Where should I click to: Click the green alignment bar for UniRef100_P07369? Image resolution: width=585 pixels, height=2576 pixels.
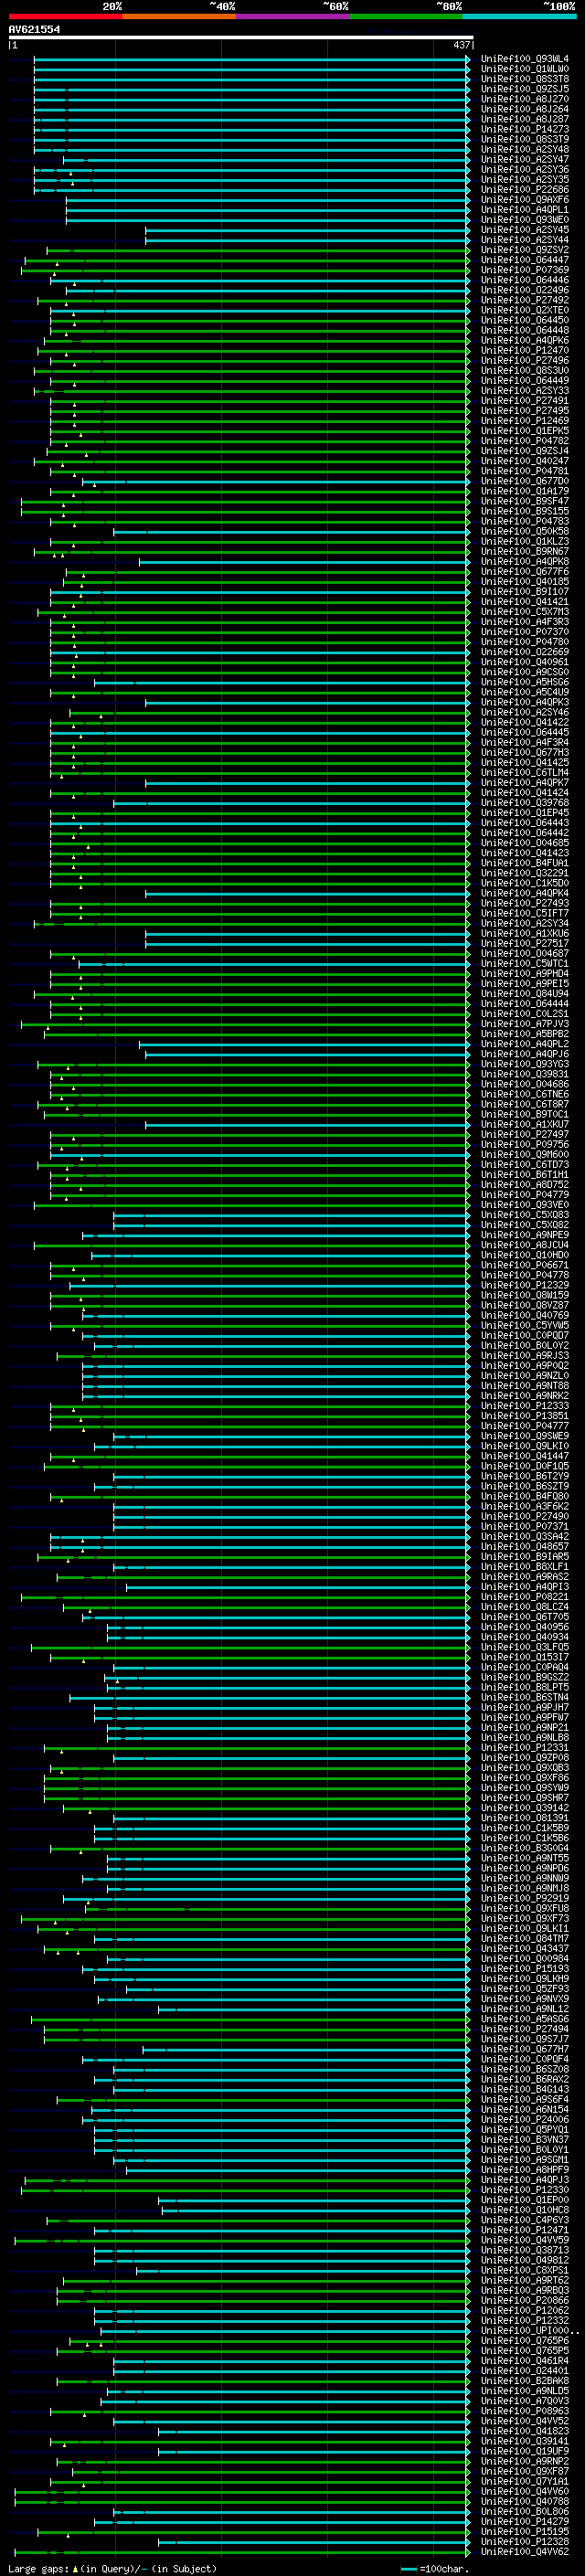pos(246,270)
